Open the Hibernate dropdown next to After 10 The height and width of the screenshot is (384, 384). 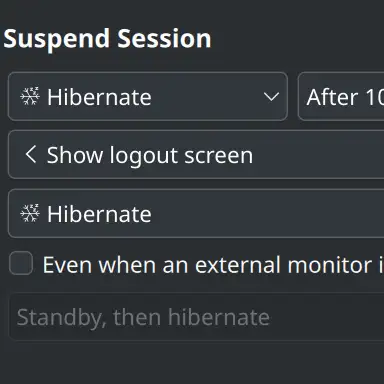(x=148, y=96)
